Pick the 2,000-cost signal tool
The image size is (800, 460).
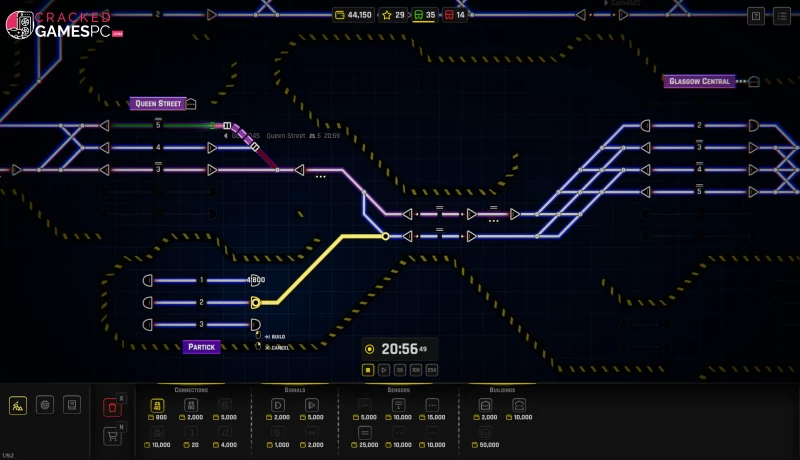click(x=279, y=406)
